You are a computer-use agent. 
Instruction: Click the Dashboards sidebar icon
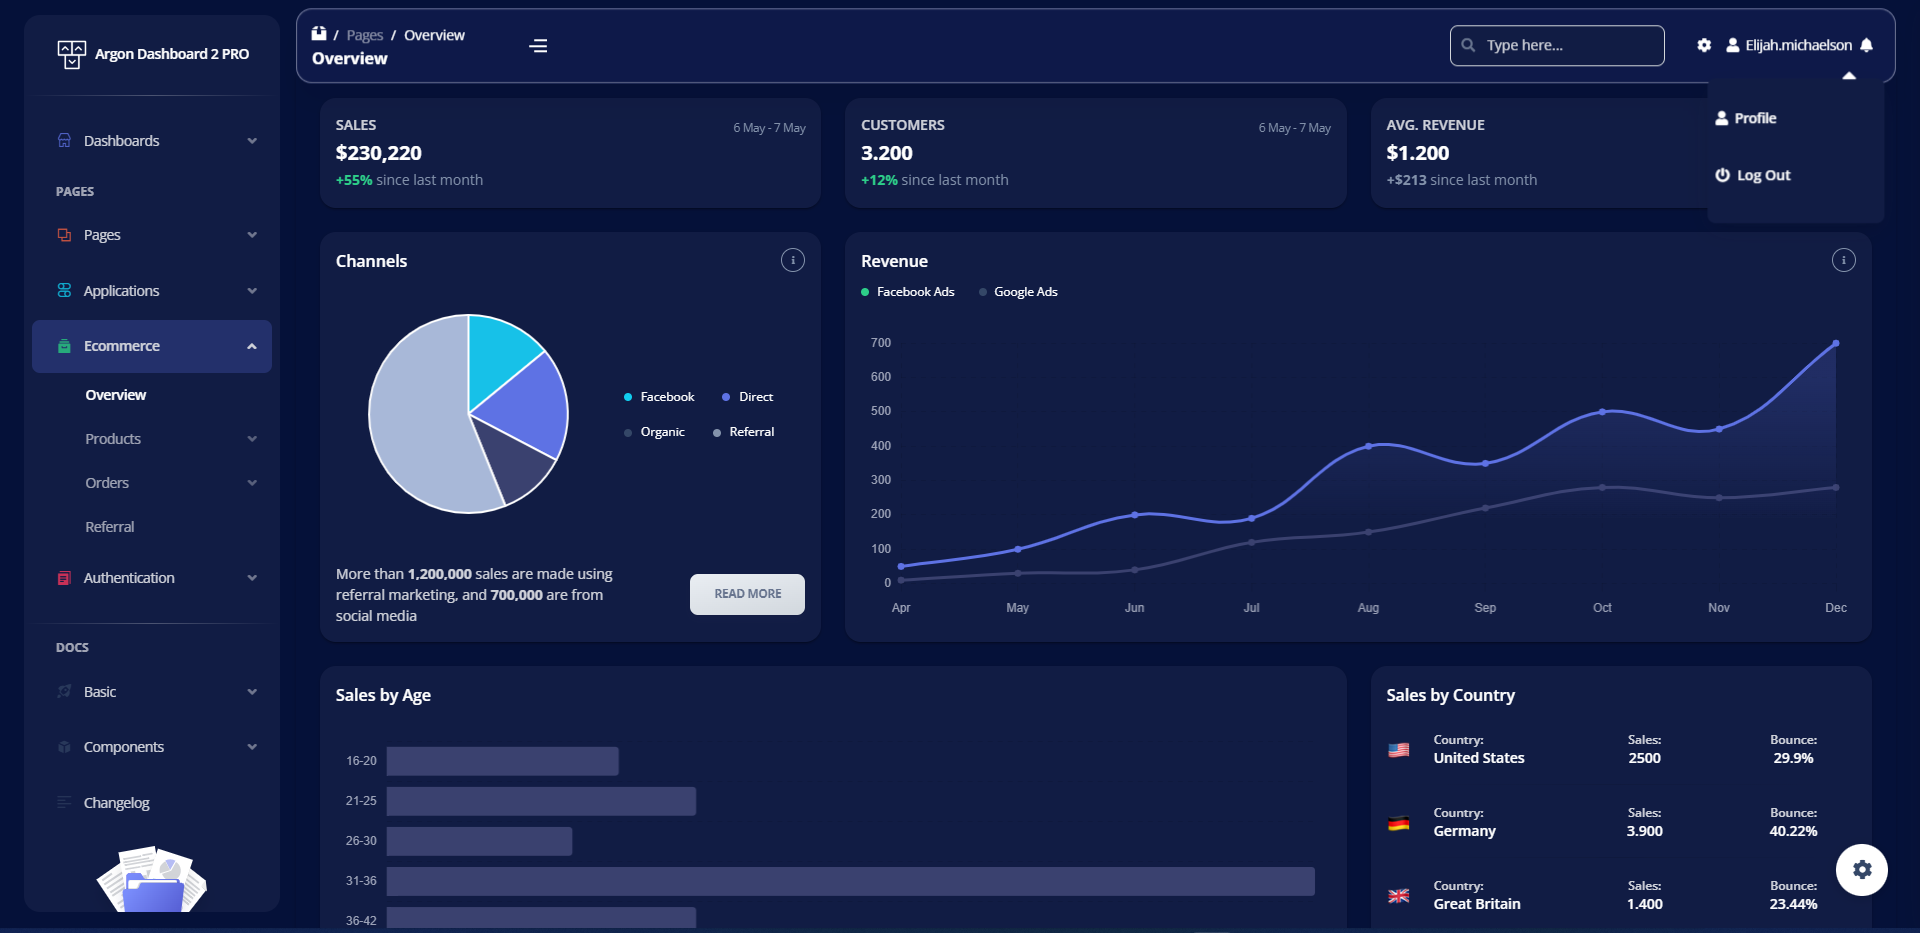pos(64,140)
